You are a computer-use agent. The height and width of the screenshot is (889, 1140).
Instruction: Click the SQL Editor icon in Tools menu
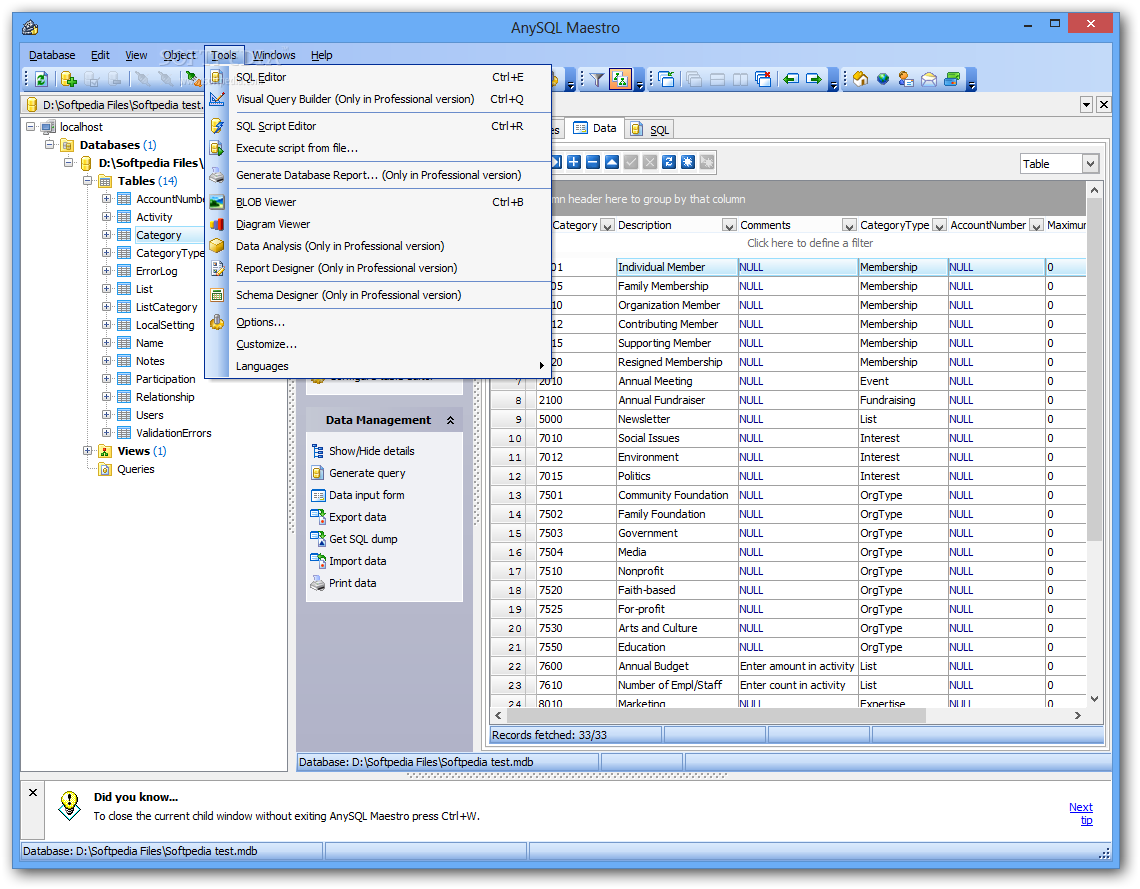coord(217,77)
